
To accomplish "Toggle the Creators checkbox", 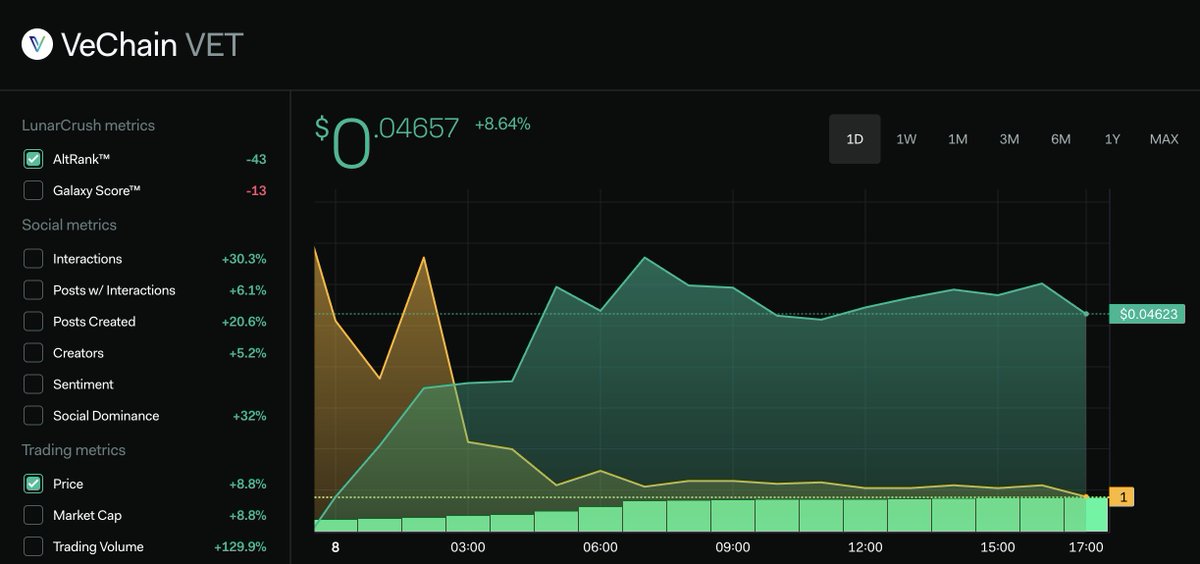I will pos(34,353).
